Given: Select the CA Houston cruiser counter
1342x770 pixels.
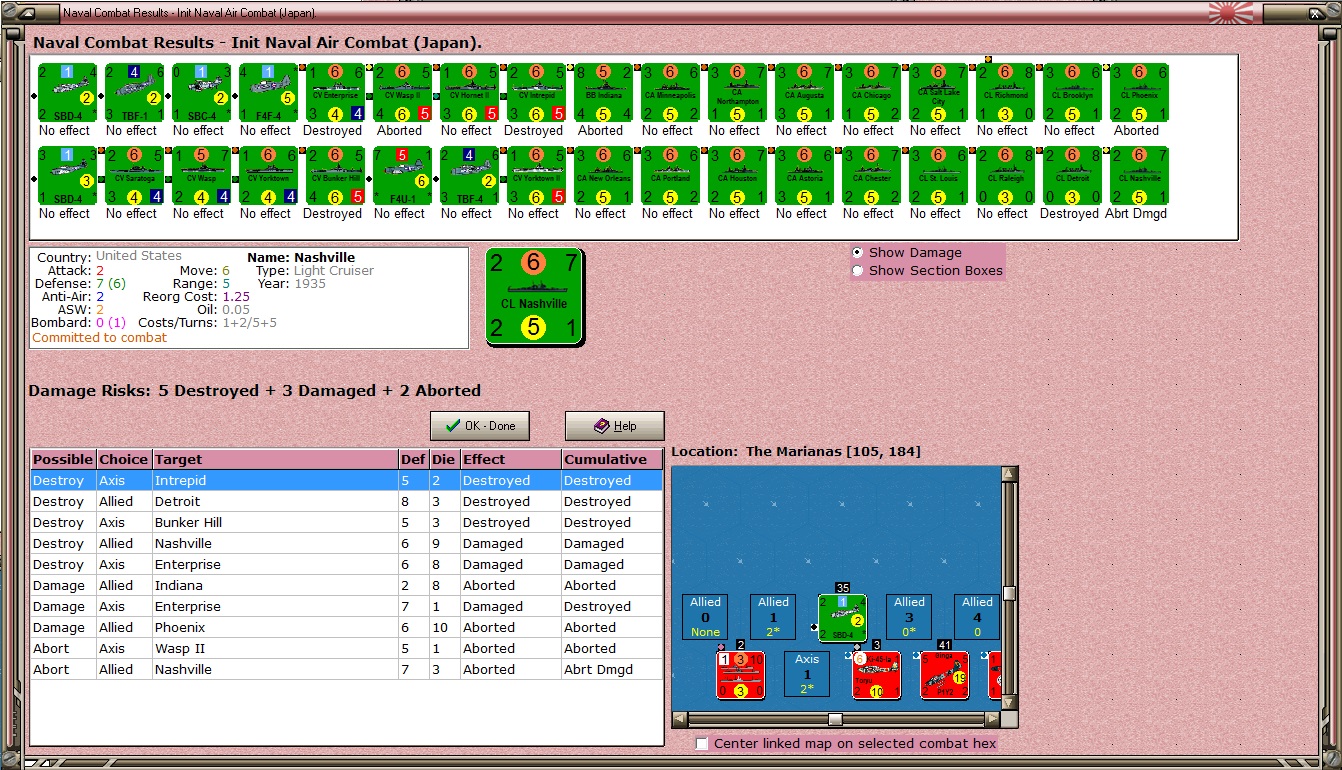Looking at the screenshot, I should (x=736, y=176).
